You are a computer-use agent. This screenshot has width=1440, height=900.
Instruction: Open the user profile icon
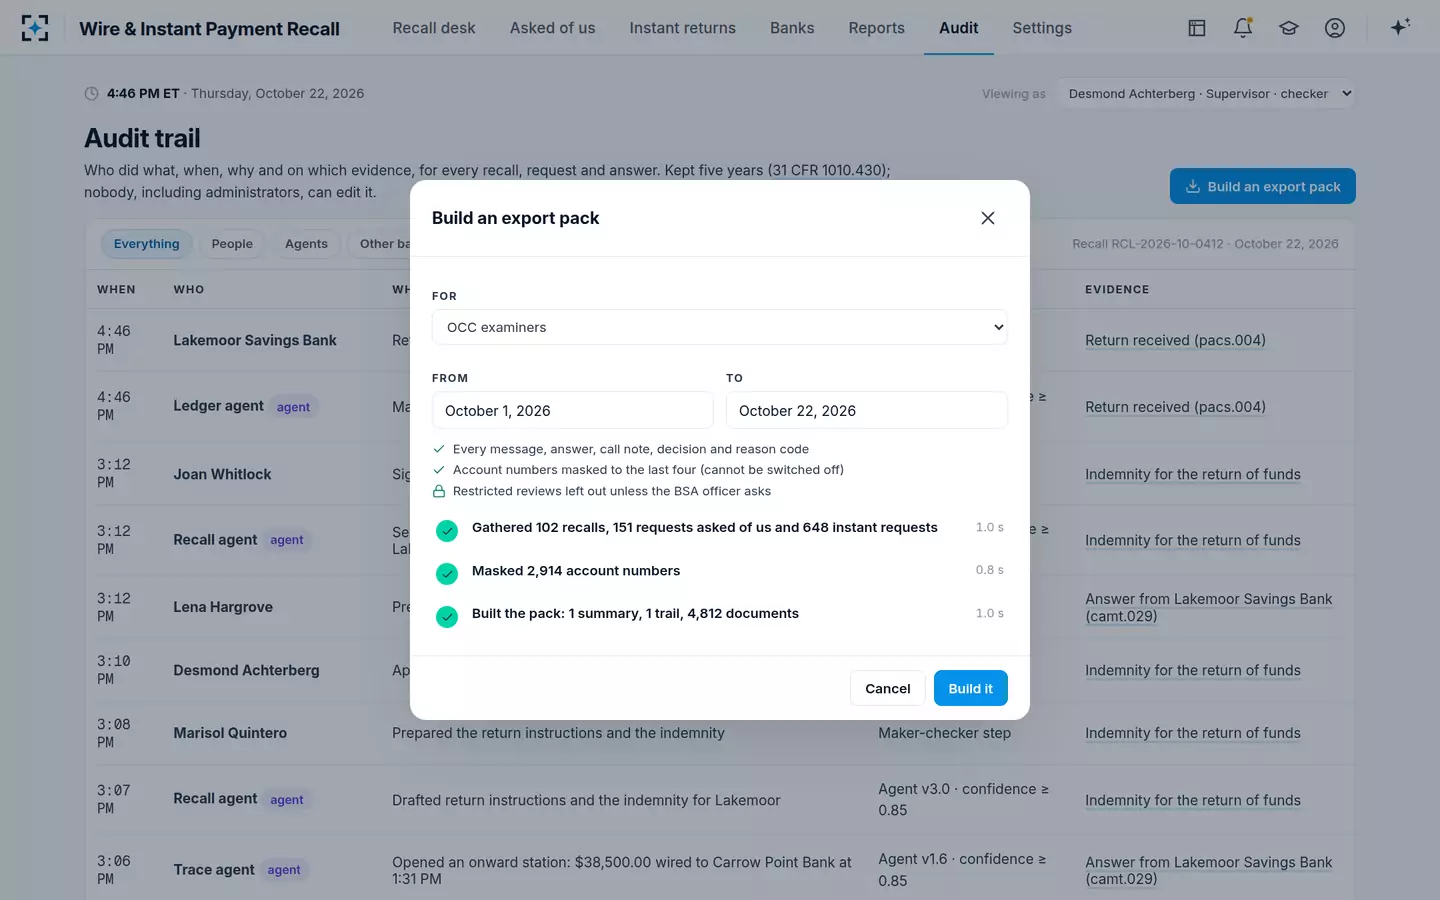point(1335,28)
